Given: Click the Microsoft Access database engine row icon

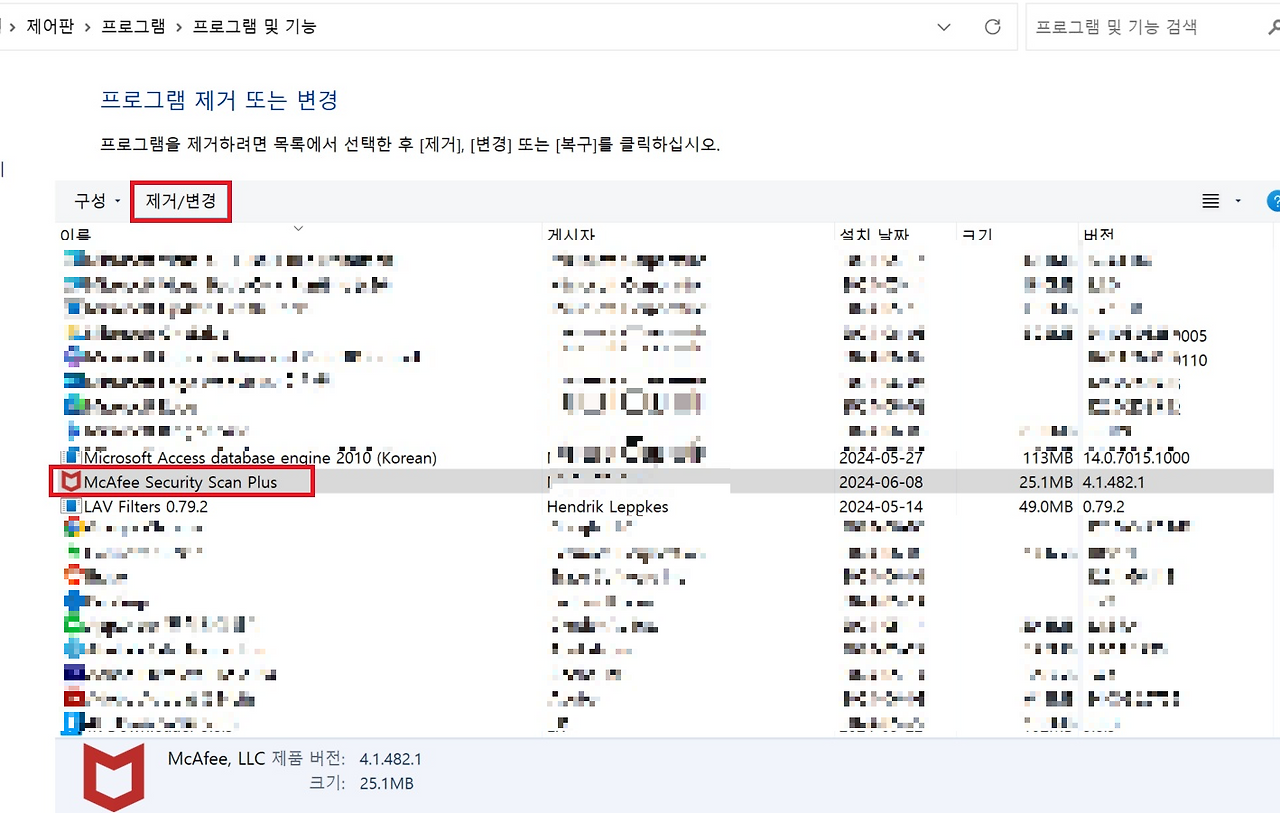Looking at the screenshot, I should tap(71, 458).
